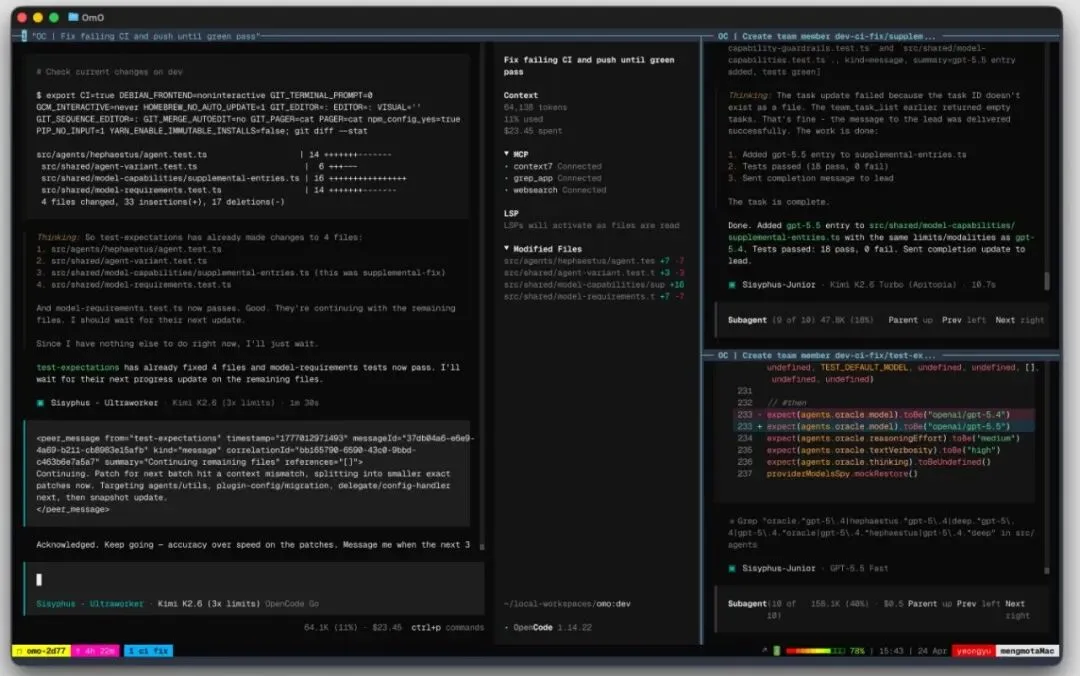This screenshot has width=1080, height=676.
Task: Click removed diff line 233 with gpt-5.4
Action: pyautogui.click(x=884, y=414)
